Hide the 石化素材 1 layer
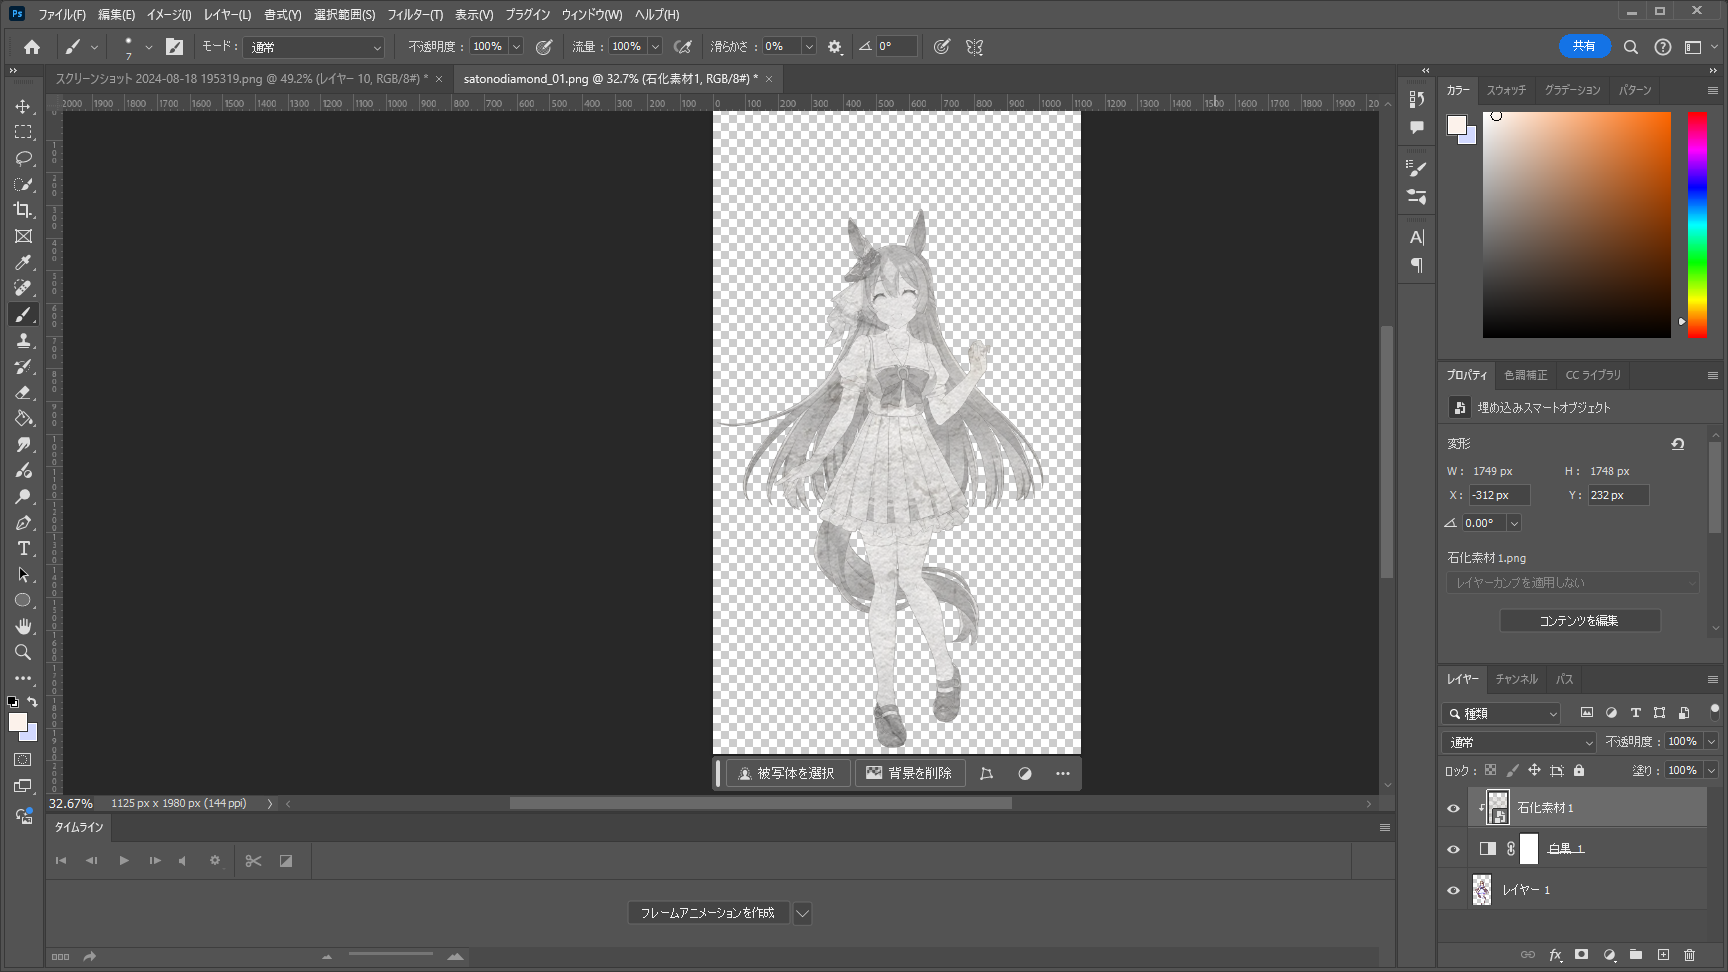Viewport: 1728px width, 972px height. [x=1454, y=808]
